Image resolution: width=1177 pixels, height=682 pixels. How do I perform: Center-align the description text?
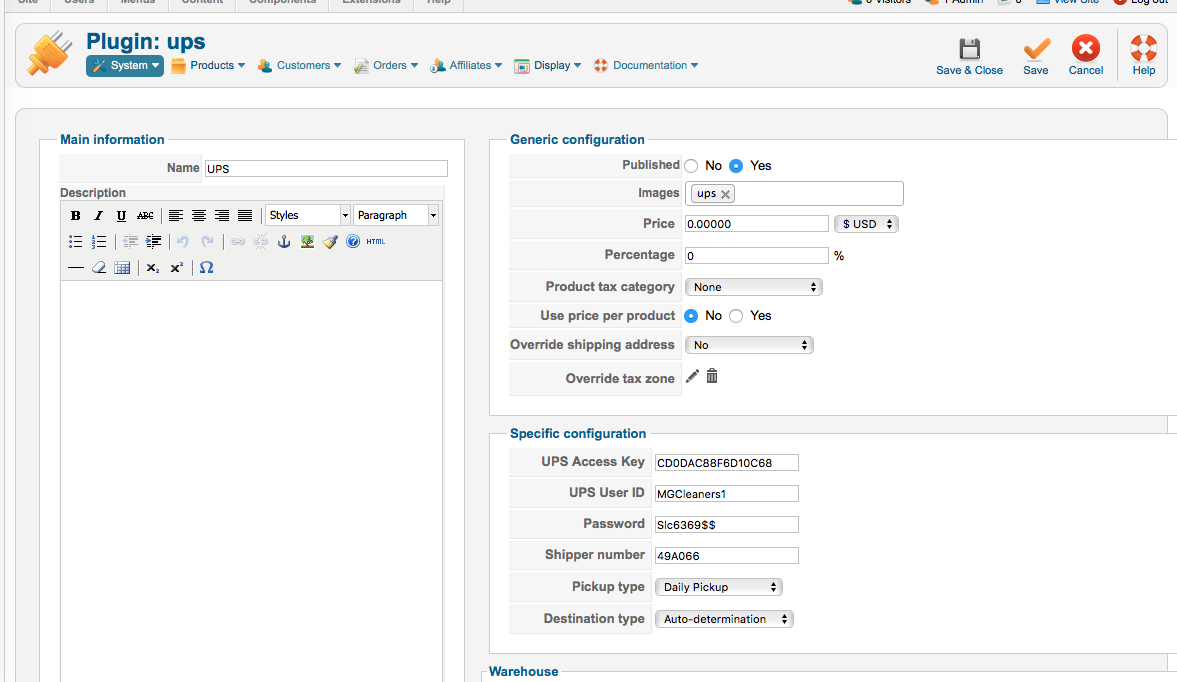coord(199,215)
